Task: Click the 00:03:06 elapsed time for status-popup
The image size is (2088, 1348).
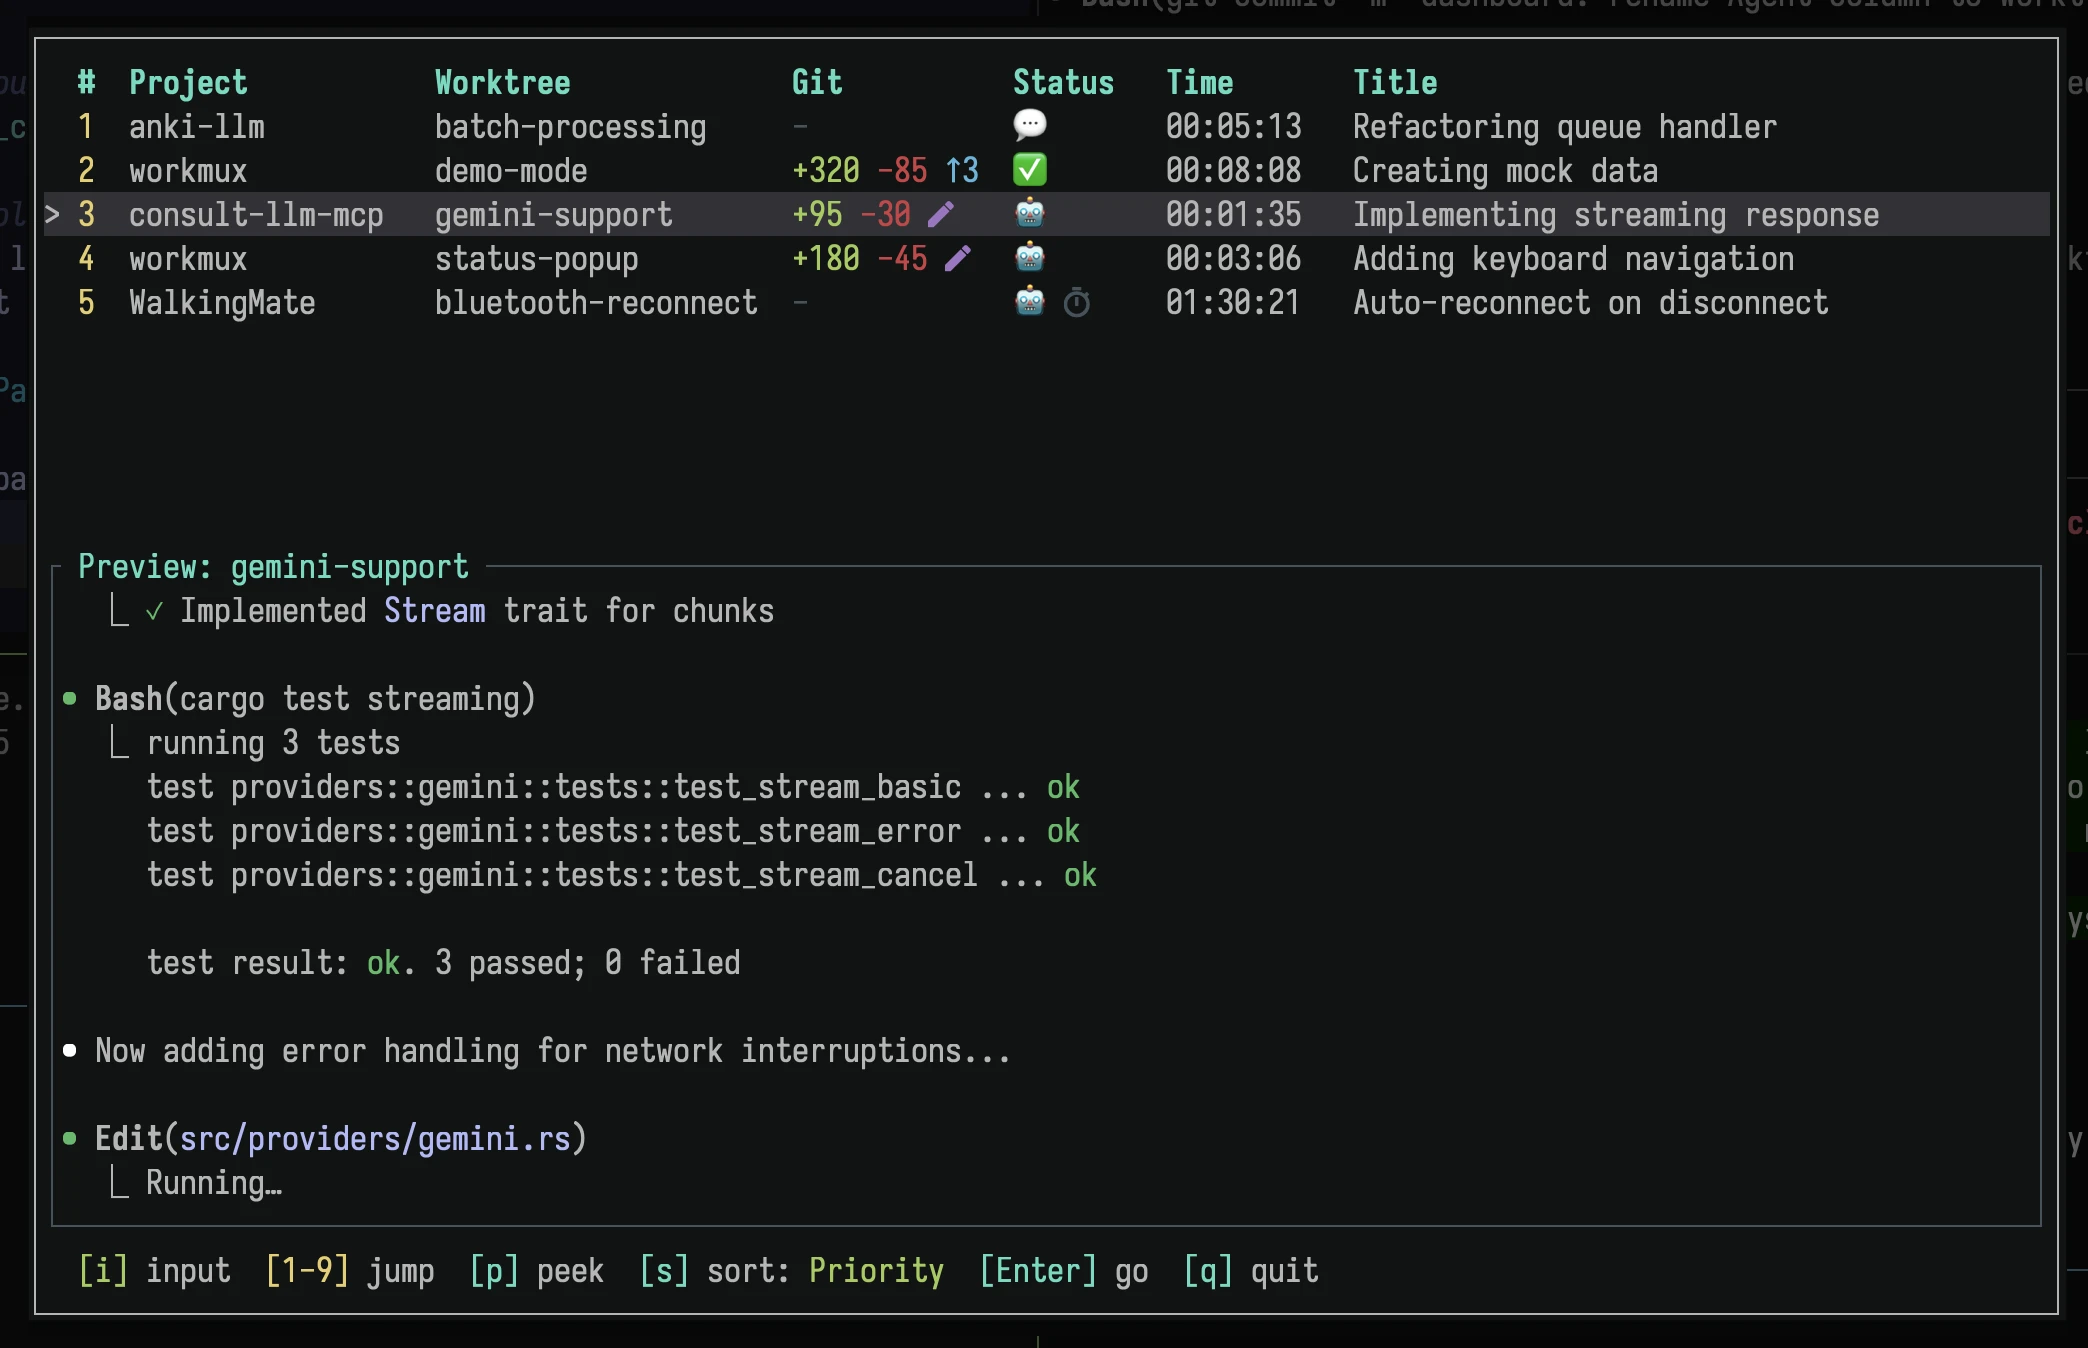Action: [1233, 258]
